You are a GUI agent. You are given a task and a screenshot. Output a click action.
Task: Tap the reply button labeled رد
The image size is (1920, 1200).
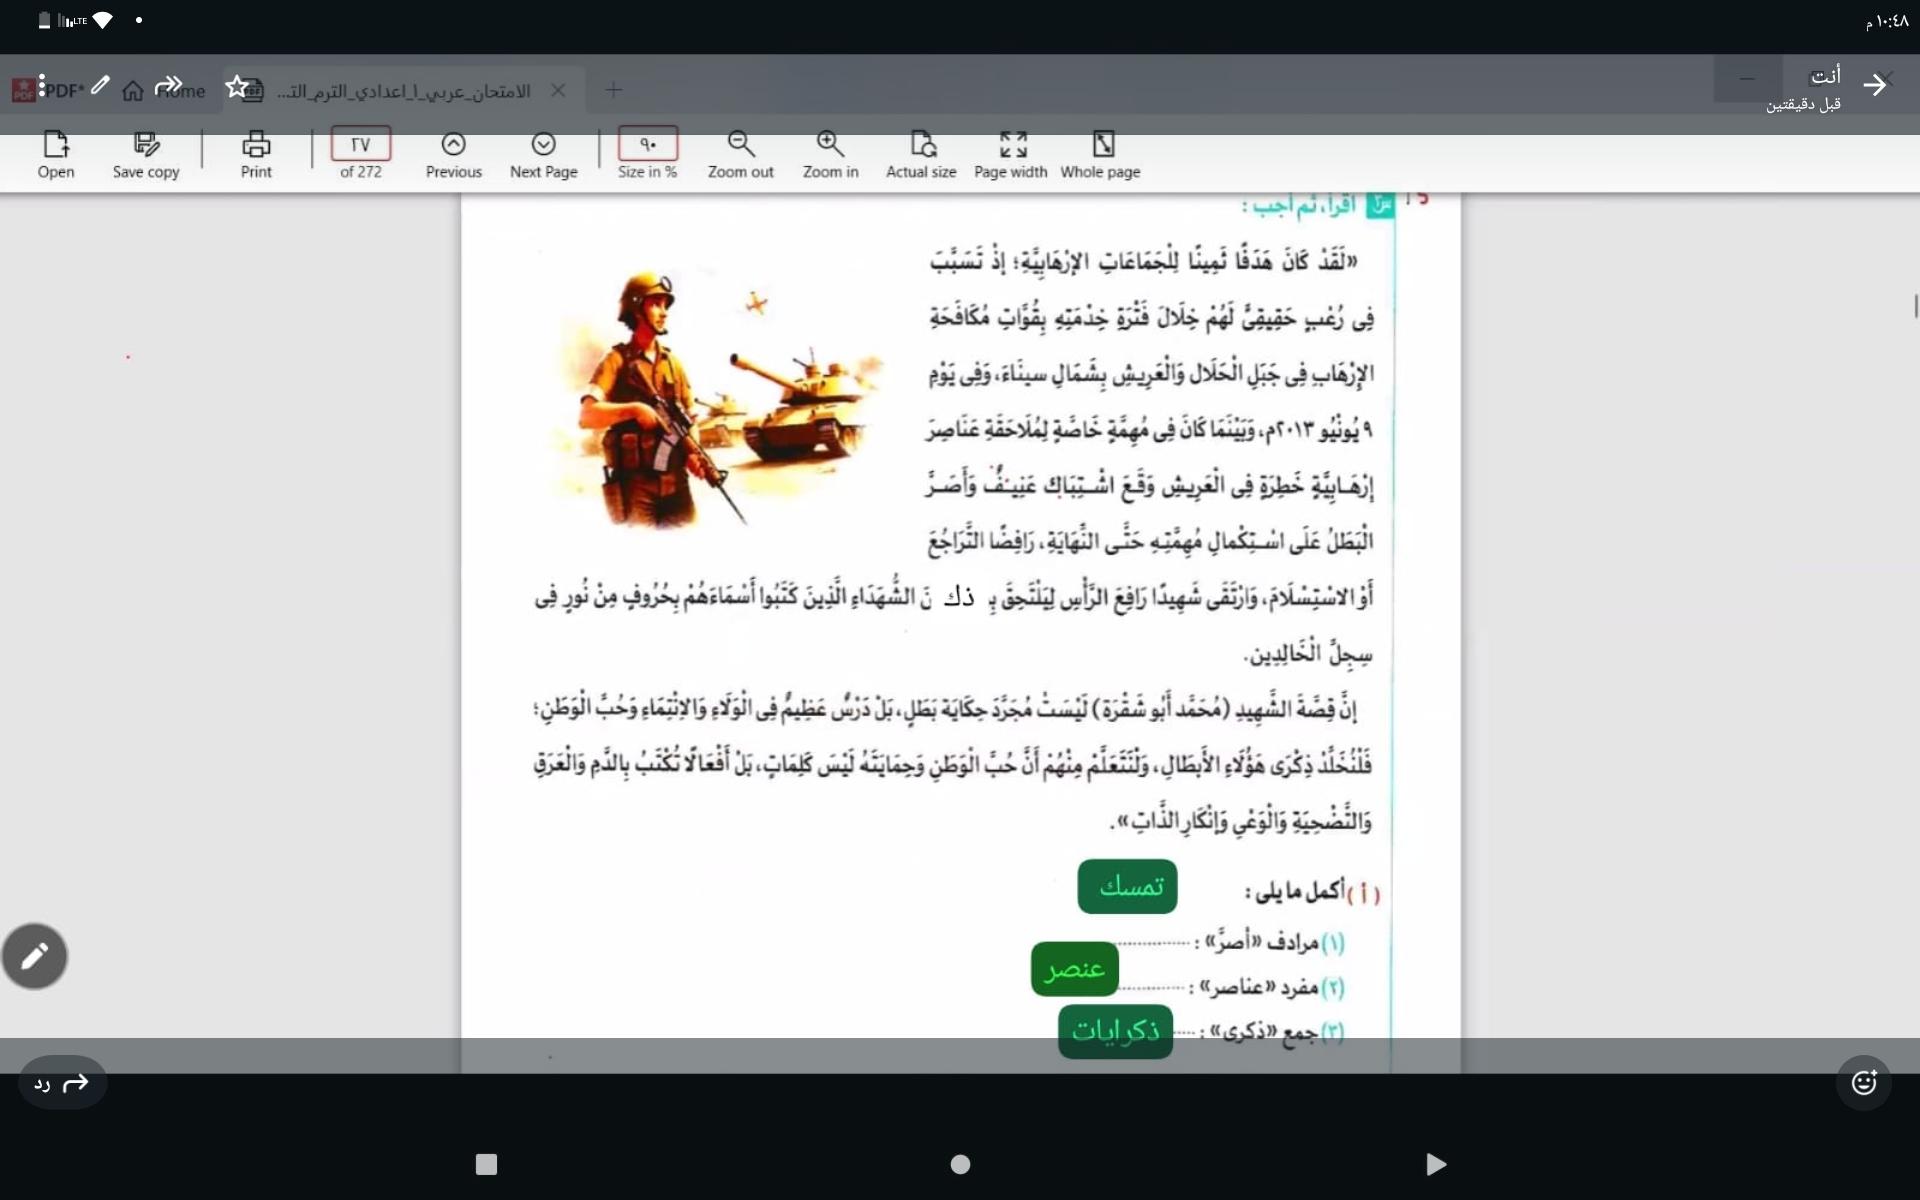[62, 1083]
